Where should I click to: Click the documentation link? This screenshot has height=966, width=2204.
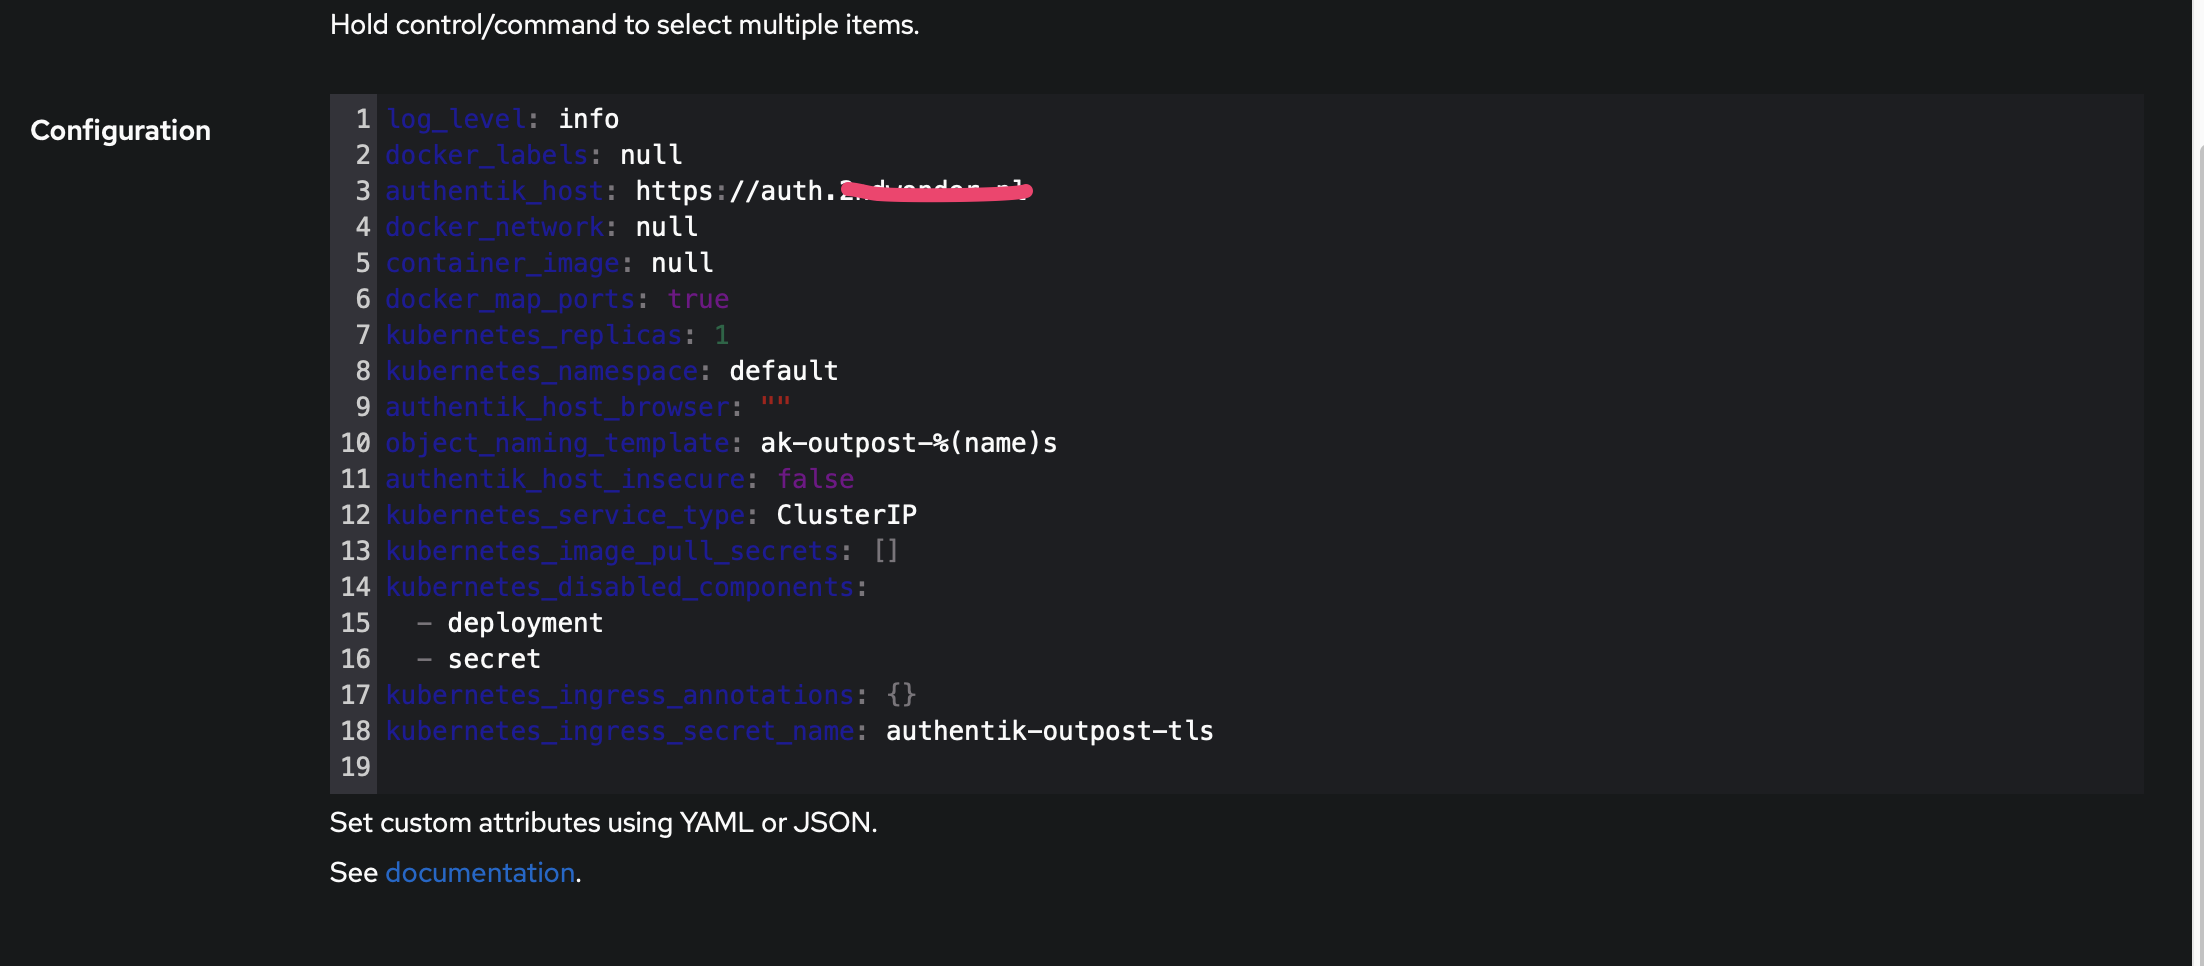pyautogui.click(x=480, y=872)
